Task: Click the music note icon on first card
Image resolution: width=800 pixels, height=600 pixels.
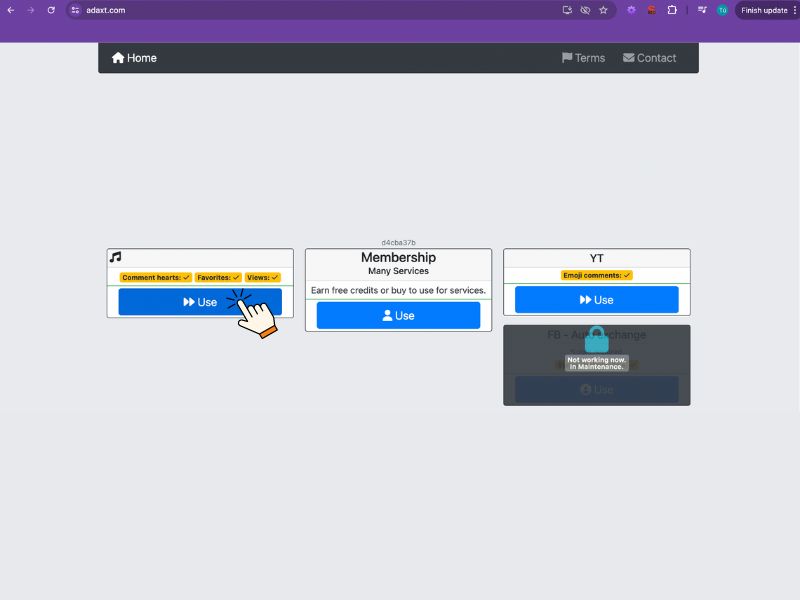Action: click(115, 257)
